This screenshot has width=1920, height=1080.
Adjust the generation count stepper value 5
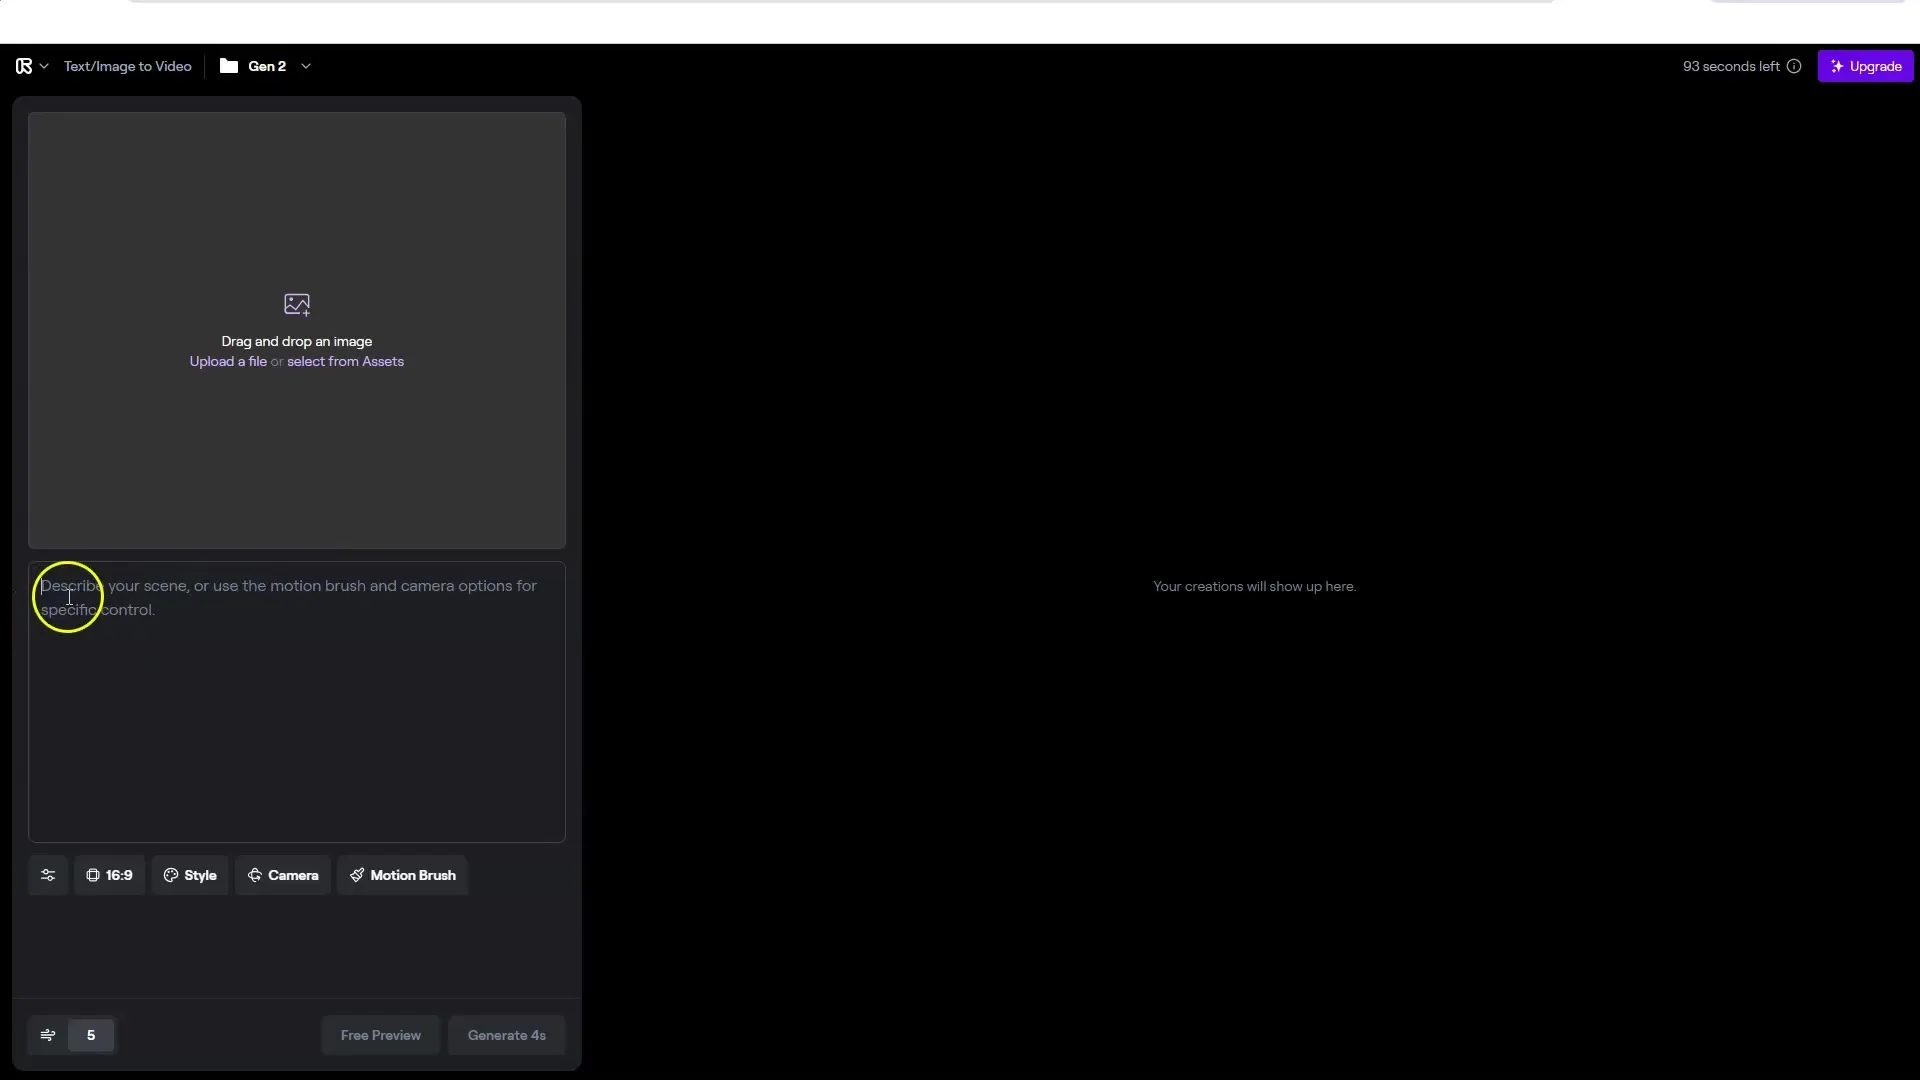91,1034
